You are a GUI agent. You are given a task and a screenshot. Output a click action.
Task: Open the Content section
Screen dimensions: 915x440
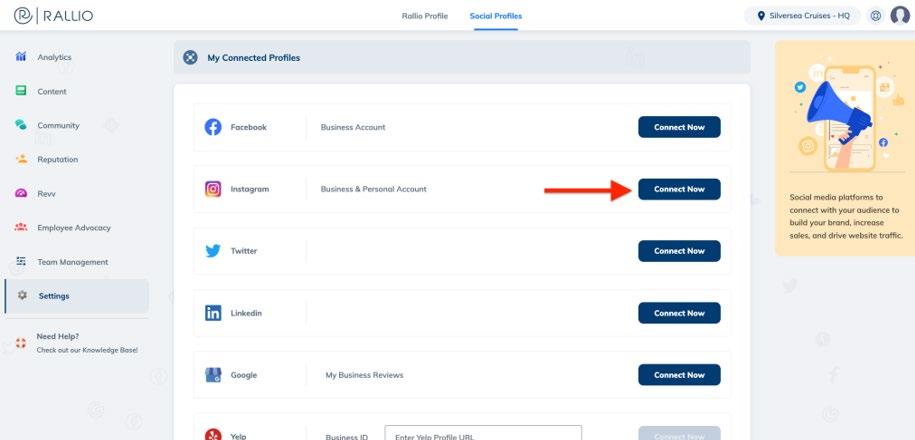click(x=52, y=92)
